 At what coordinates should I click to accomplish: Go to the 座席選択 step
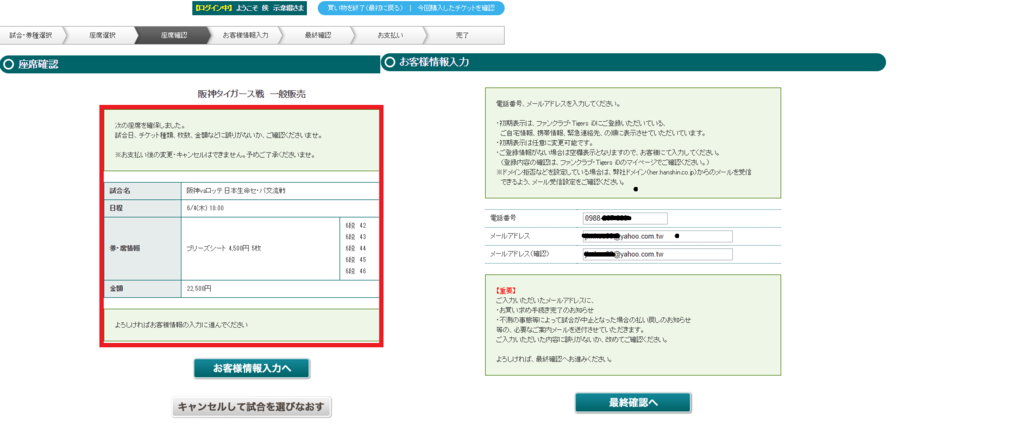[102, 35]
